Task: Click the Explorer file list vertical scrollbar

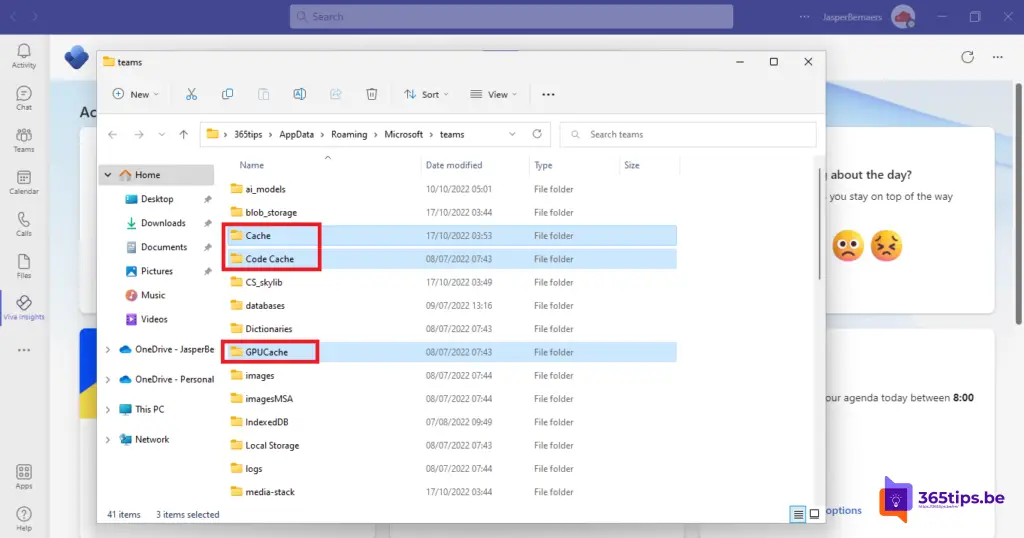Action: [820, 224]
